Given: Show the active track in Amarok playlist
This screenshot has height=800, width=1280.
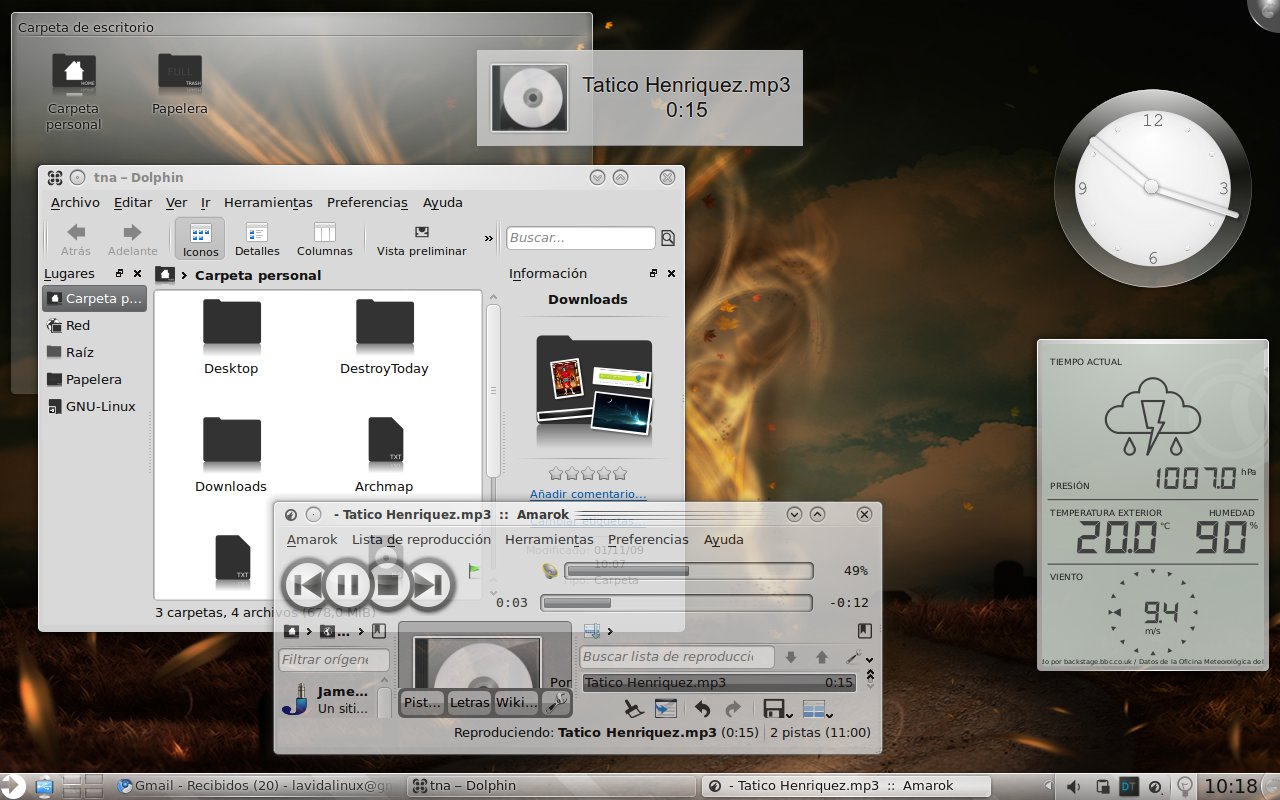Looking at the screenshot, I should 666,709.
